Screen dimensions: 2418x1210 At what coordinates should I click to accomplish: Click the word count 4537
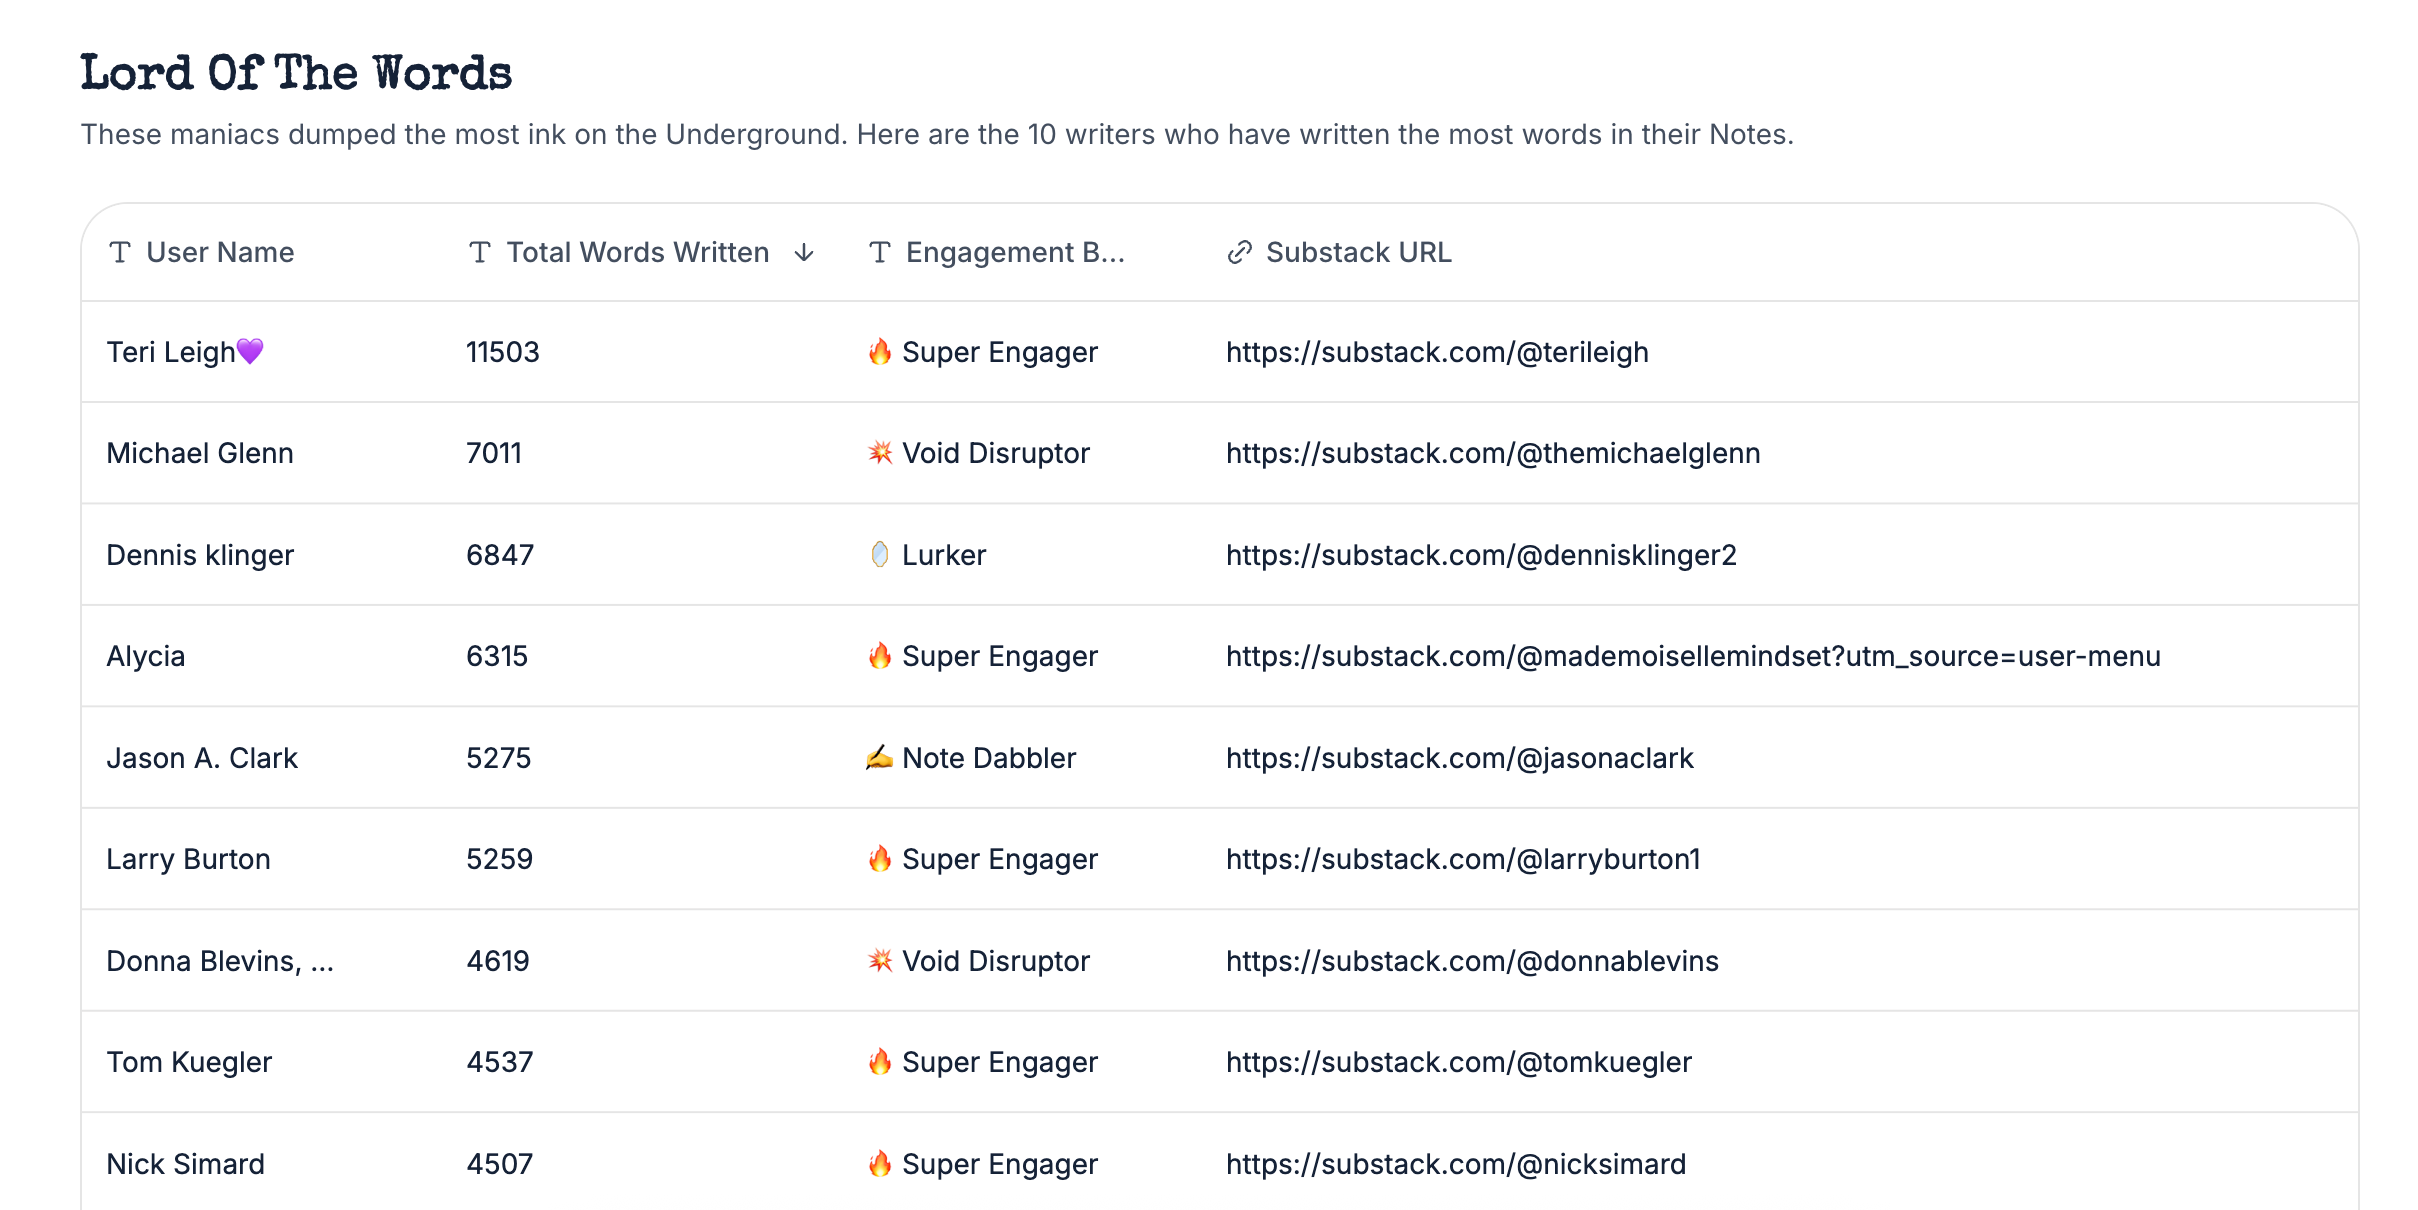500,1062
